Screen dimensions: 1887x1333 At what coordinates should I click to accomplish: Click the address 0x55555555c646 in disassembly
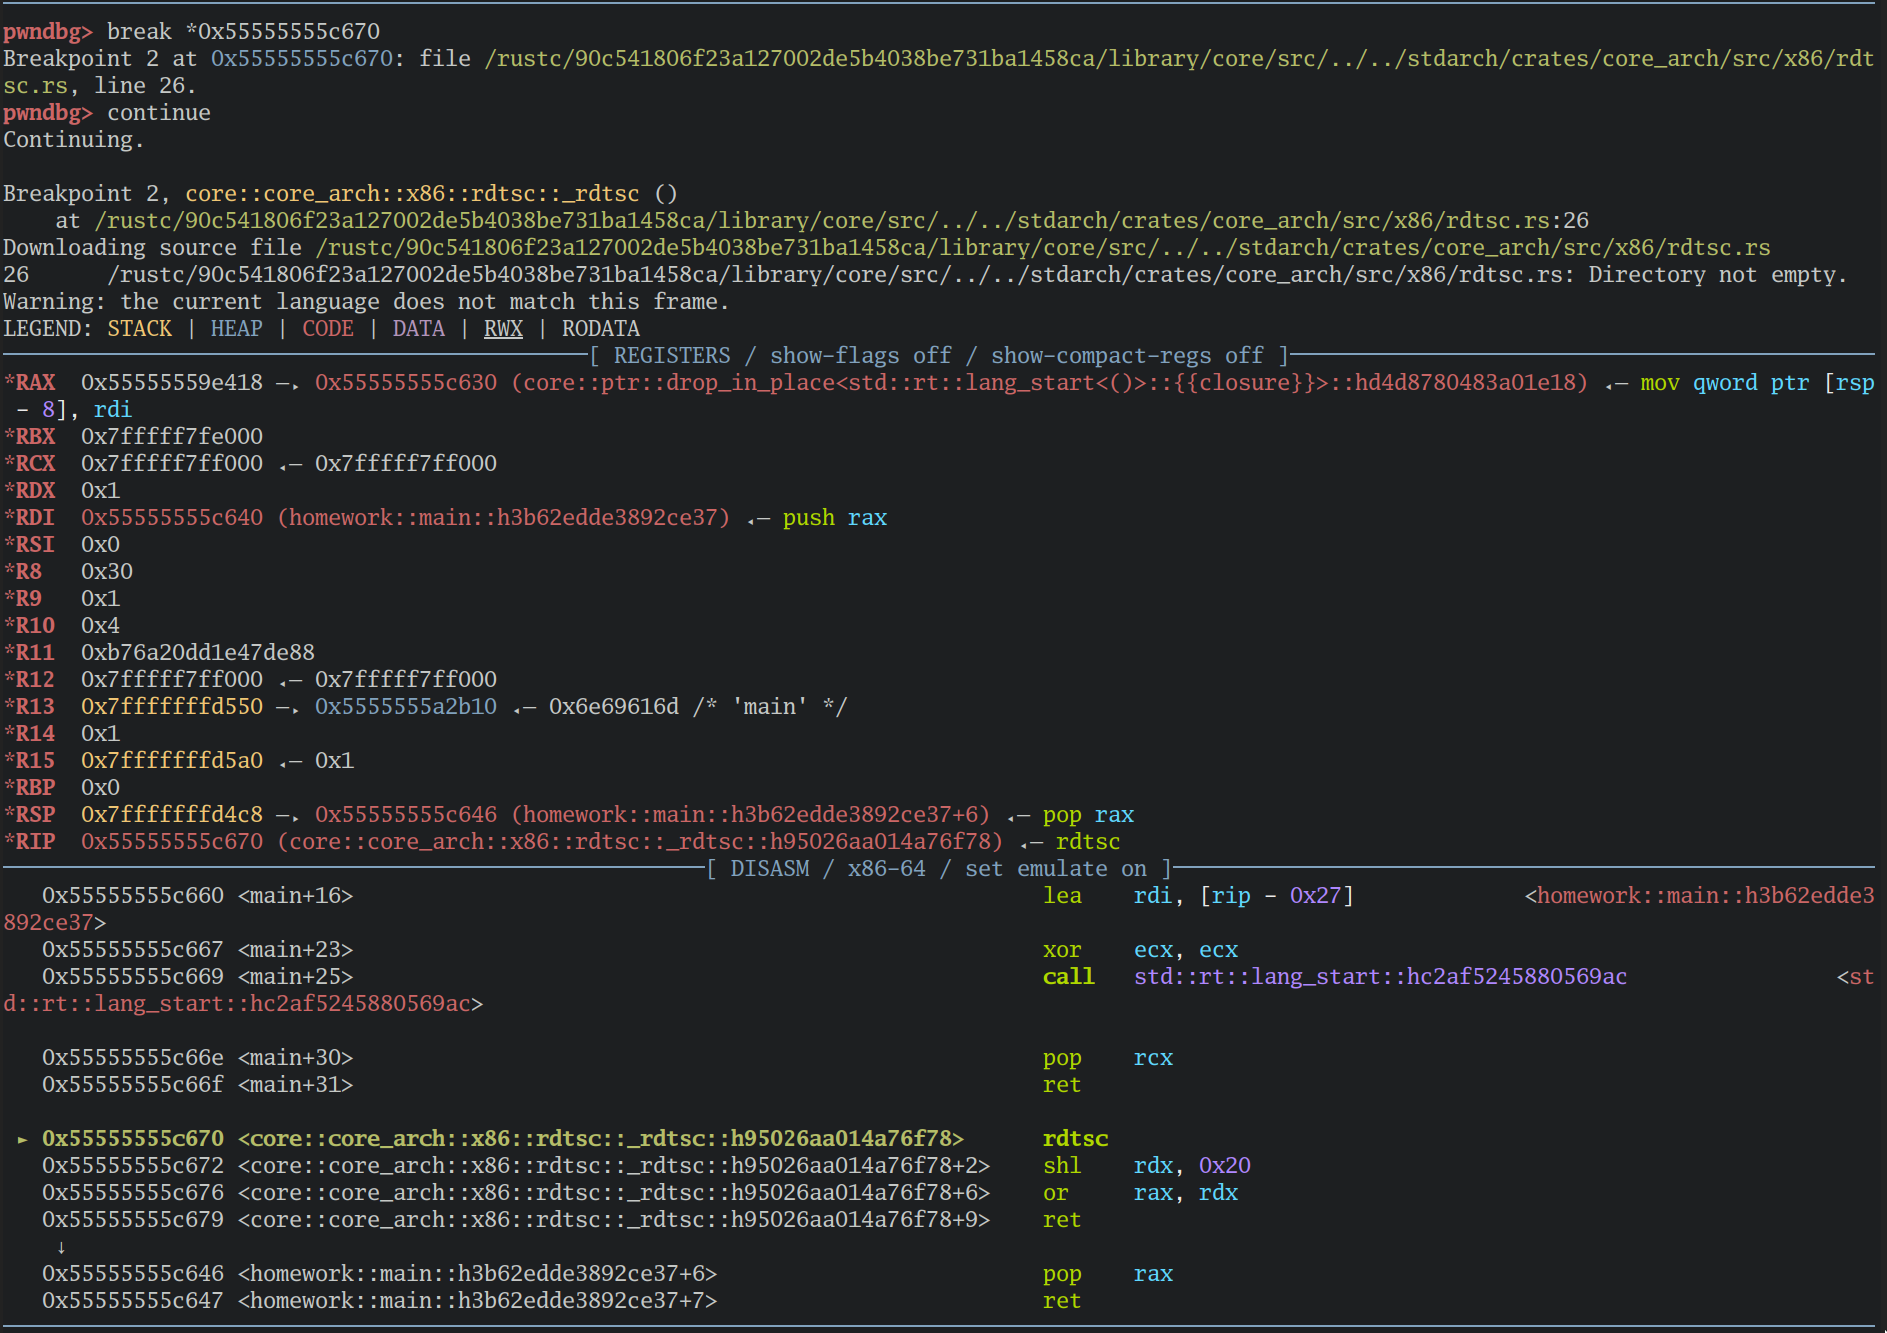point(133,1273)
